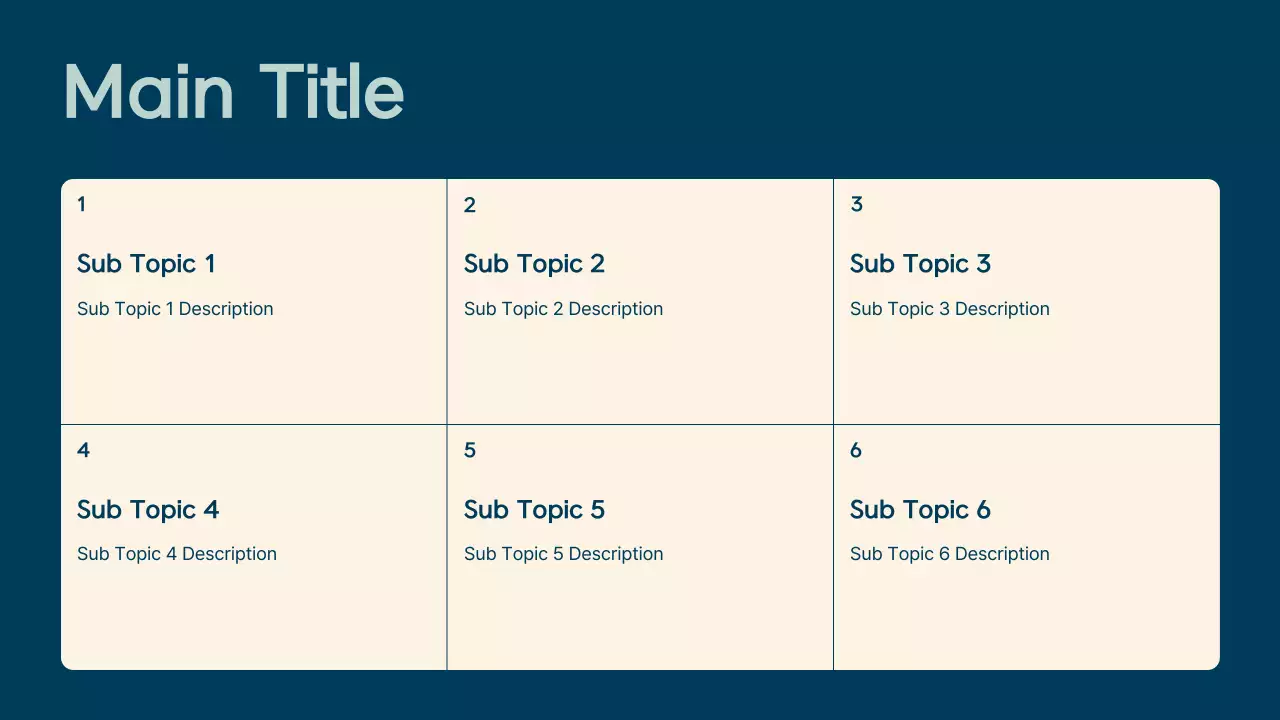Select the number 4 cell label
Viewport: 1280px width, 720px height.
[83, 450]
